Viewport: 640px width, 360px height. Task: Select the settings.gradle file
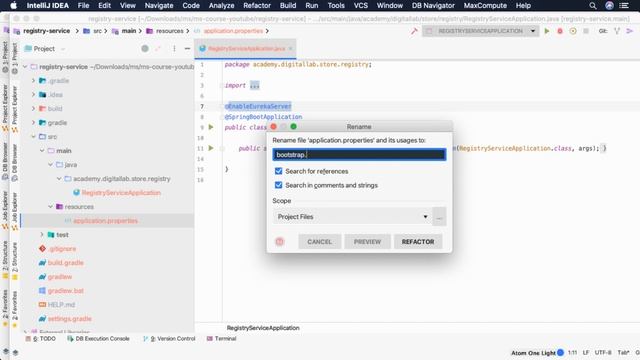click(x=69, y=318)
